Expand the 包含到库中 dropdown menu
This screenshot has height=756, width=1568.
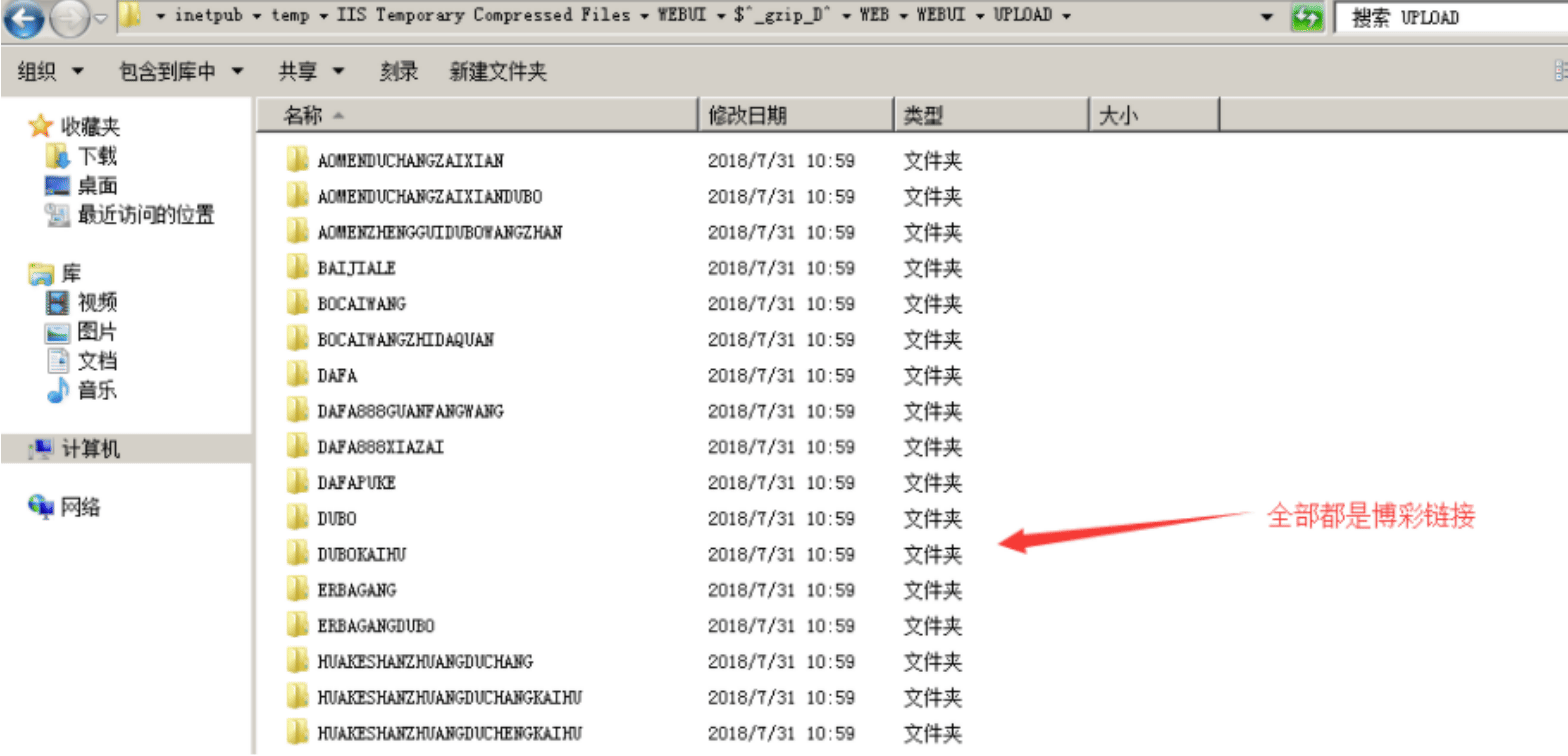(181, 71)
